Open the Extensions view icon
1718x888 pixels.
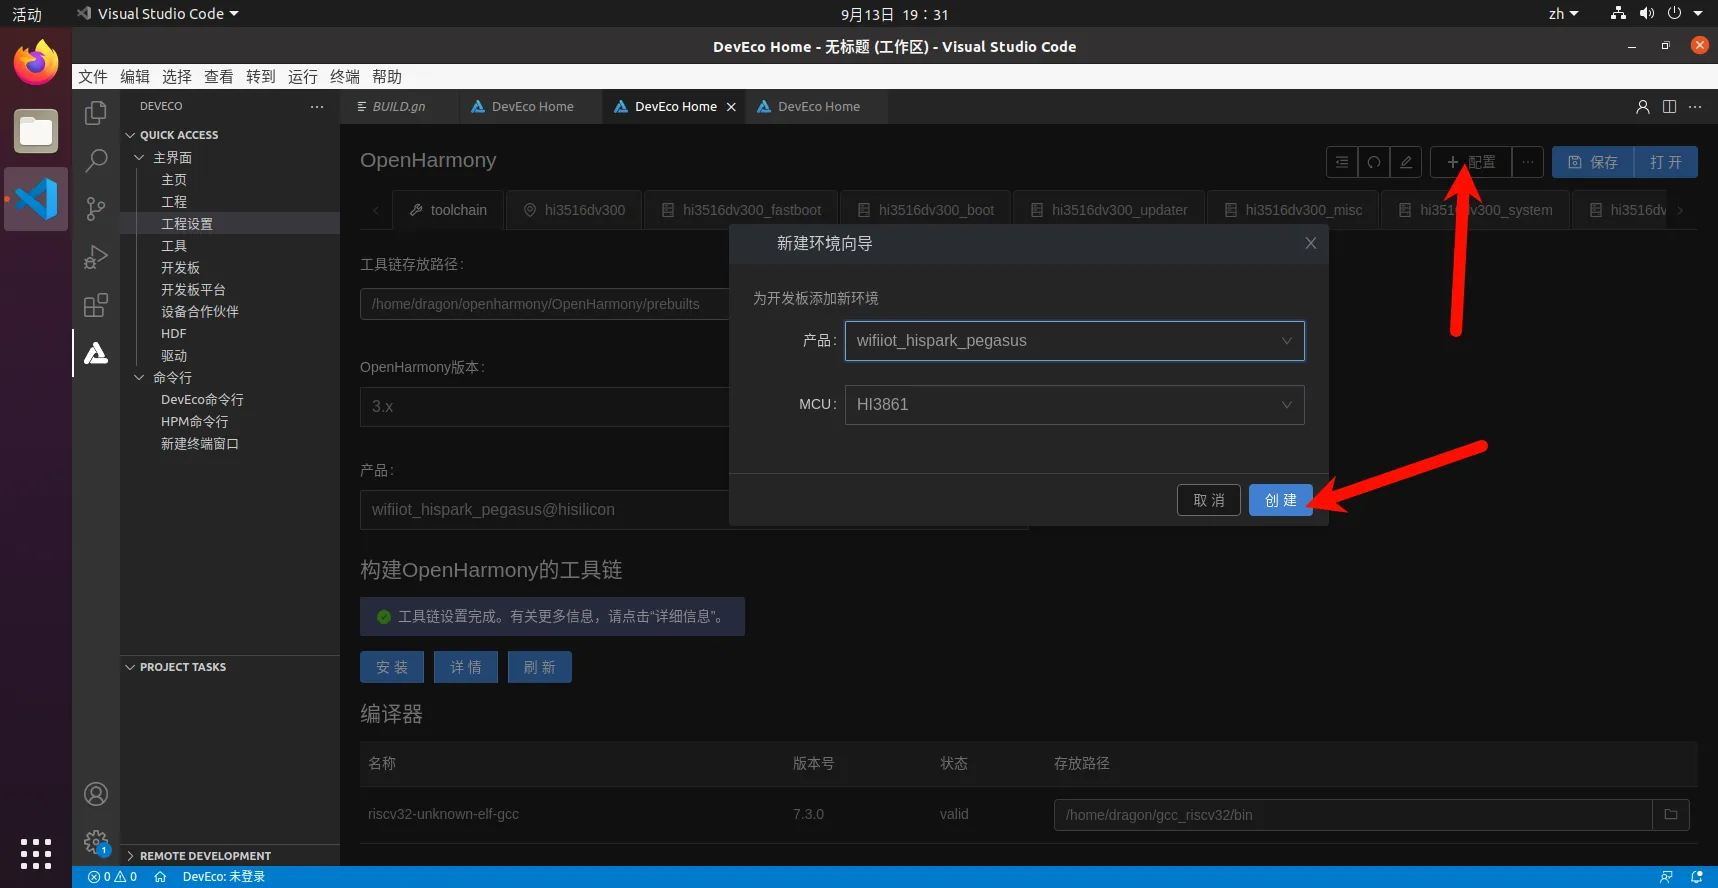(x=96, y=305)
